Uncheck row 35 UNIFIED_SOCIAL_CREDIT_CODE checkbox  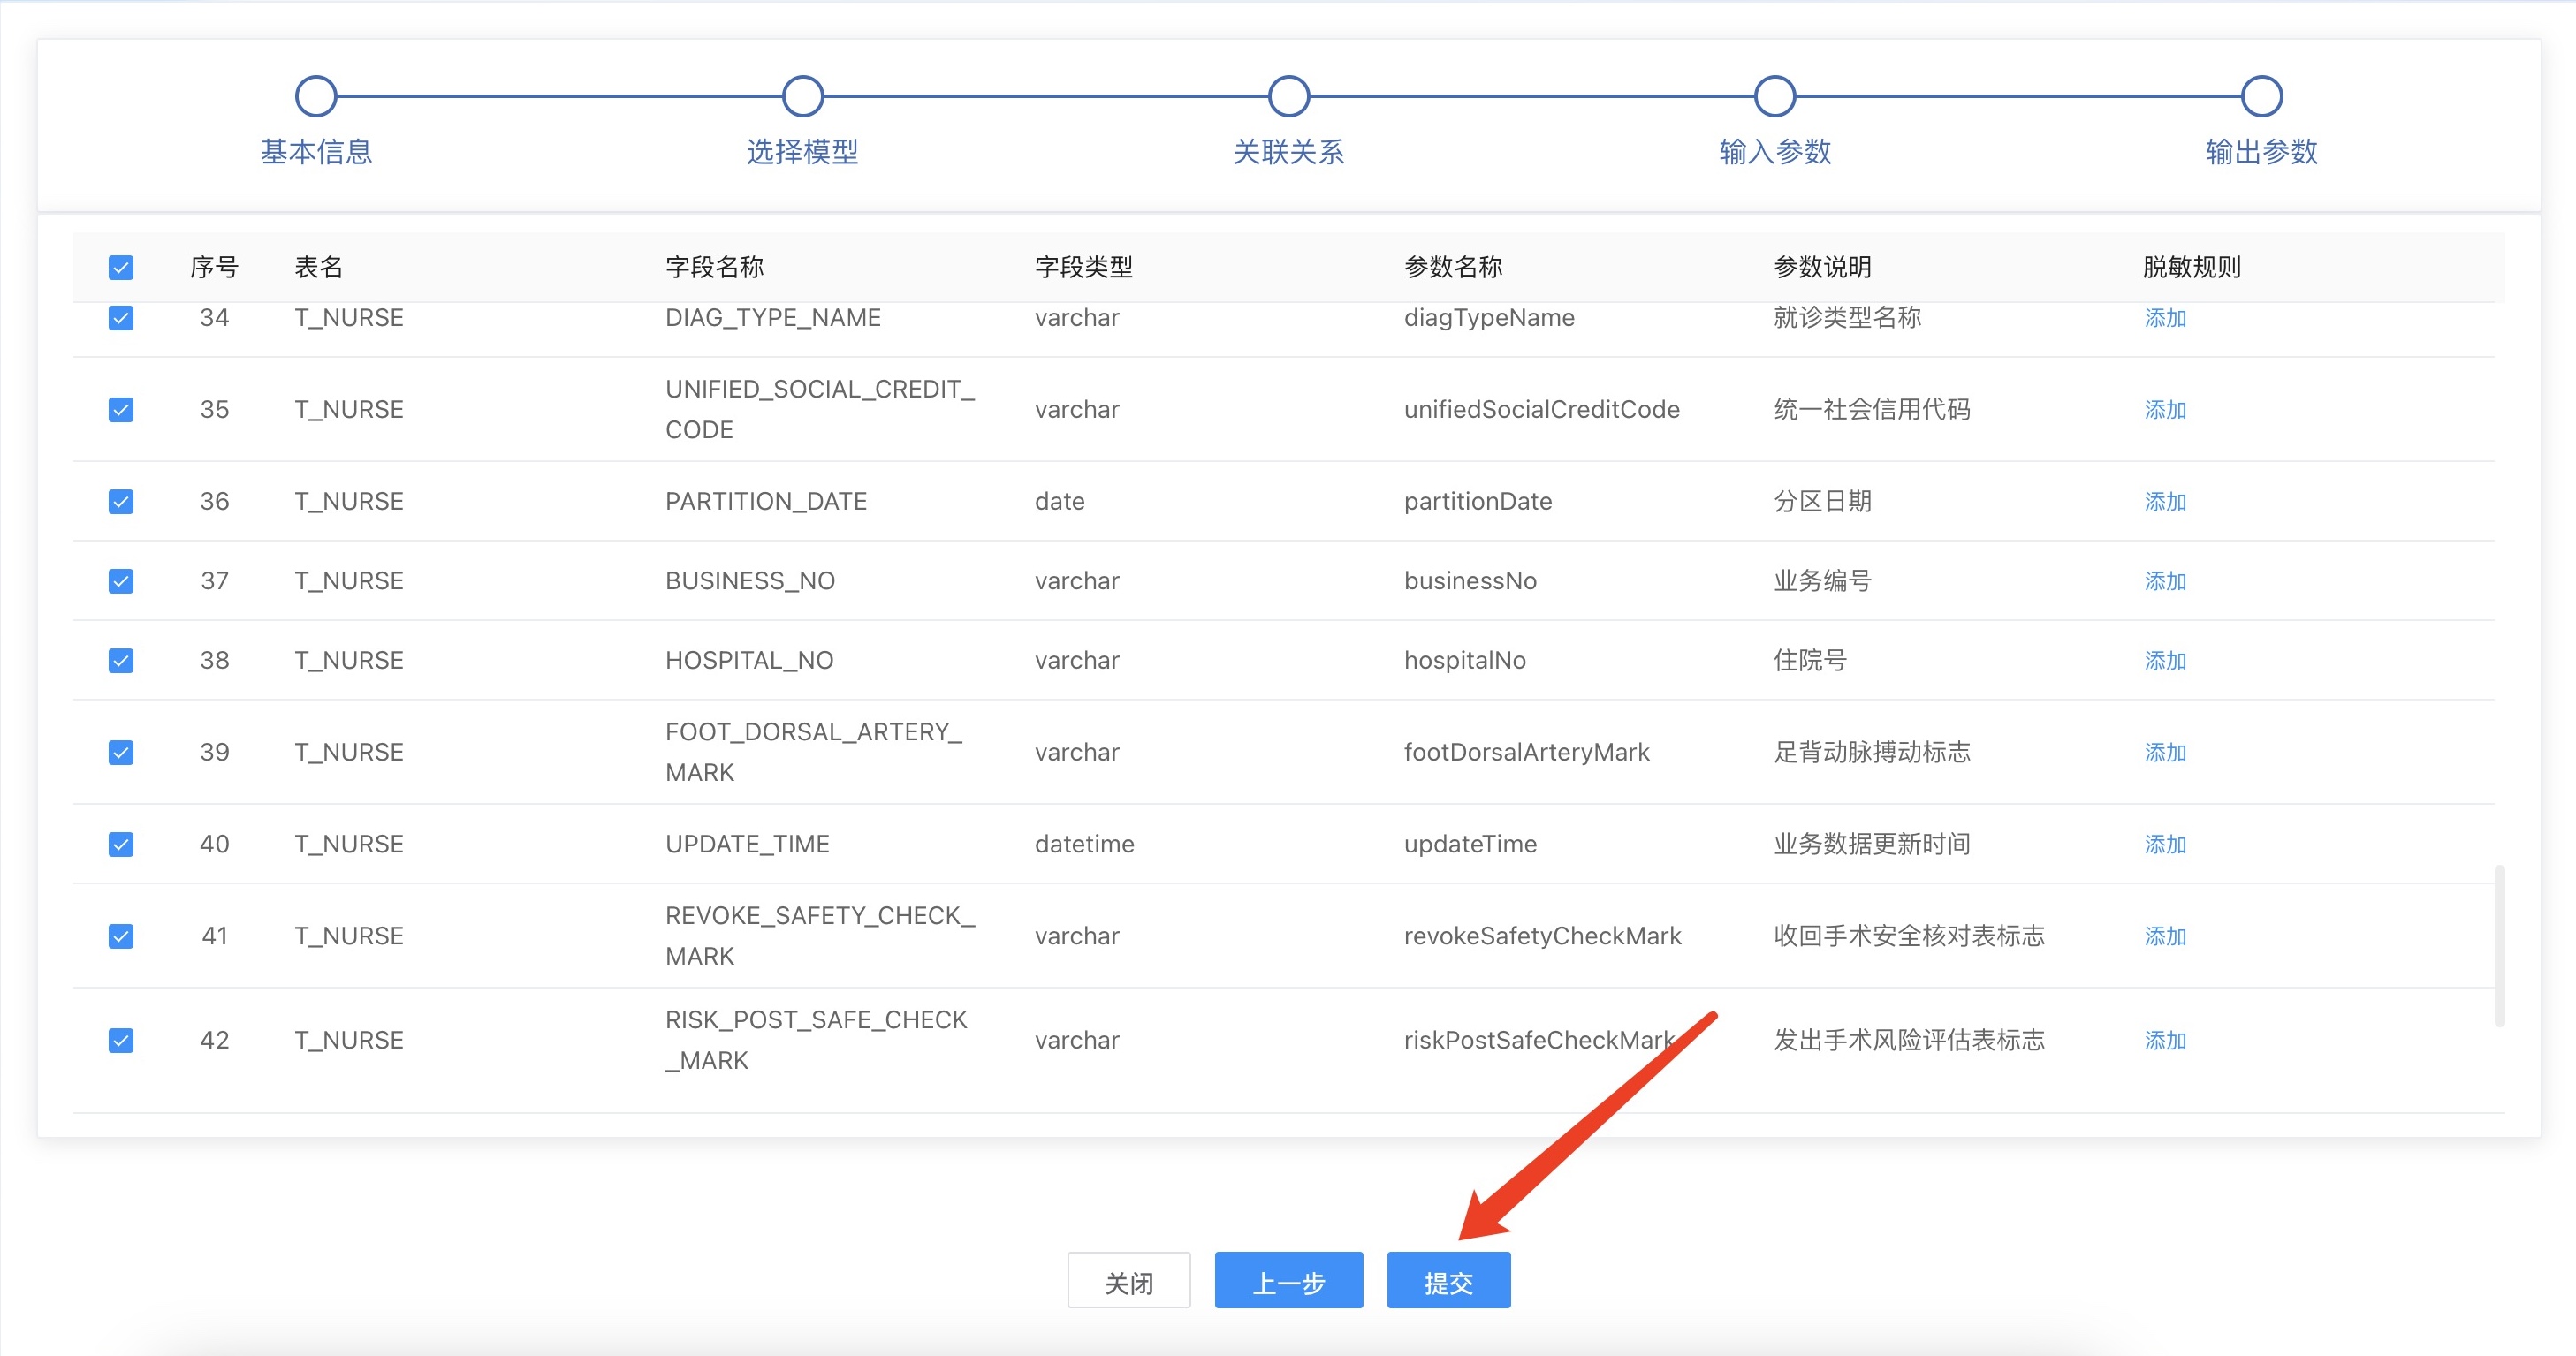(121, 410)
